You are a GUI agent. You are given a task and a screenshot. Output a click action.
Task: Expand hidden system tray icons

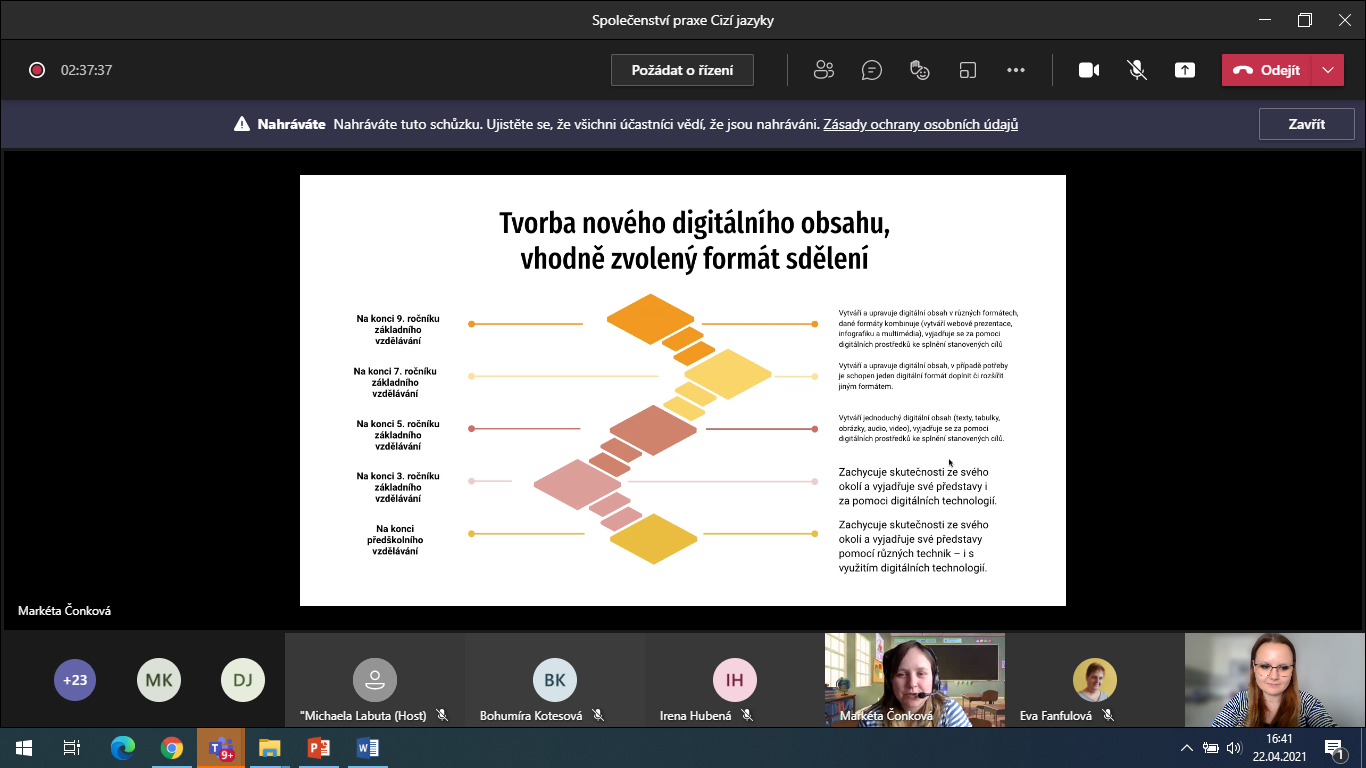point(1186,747)
